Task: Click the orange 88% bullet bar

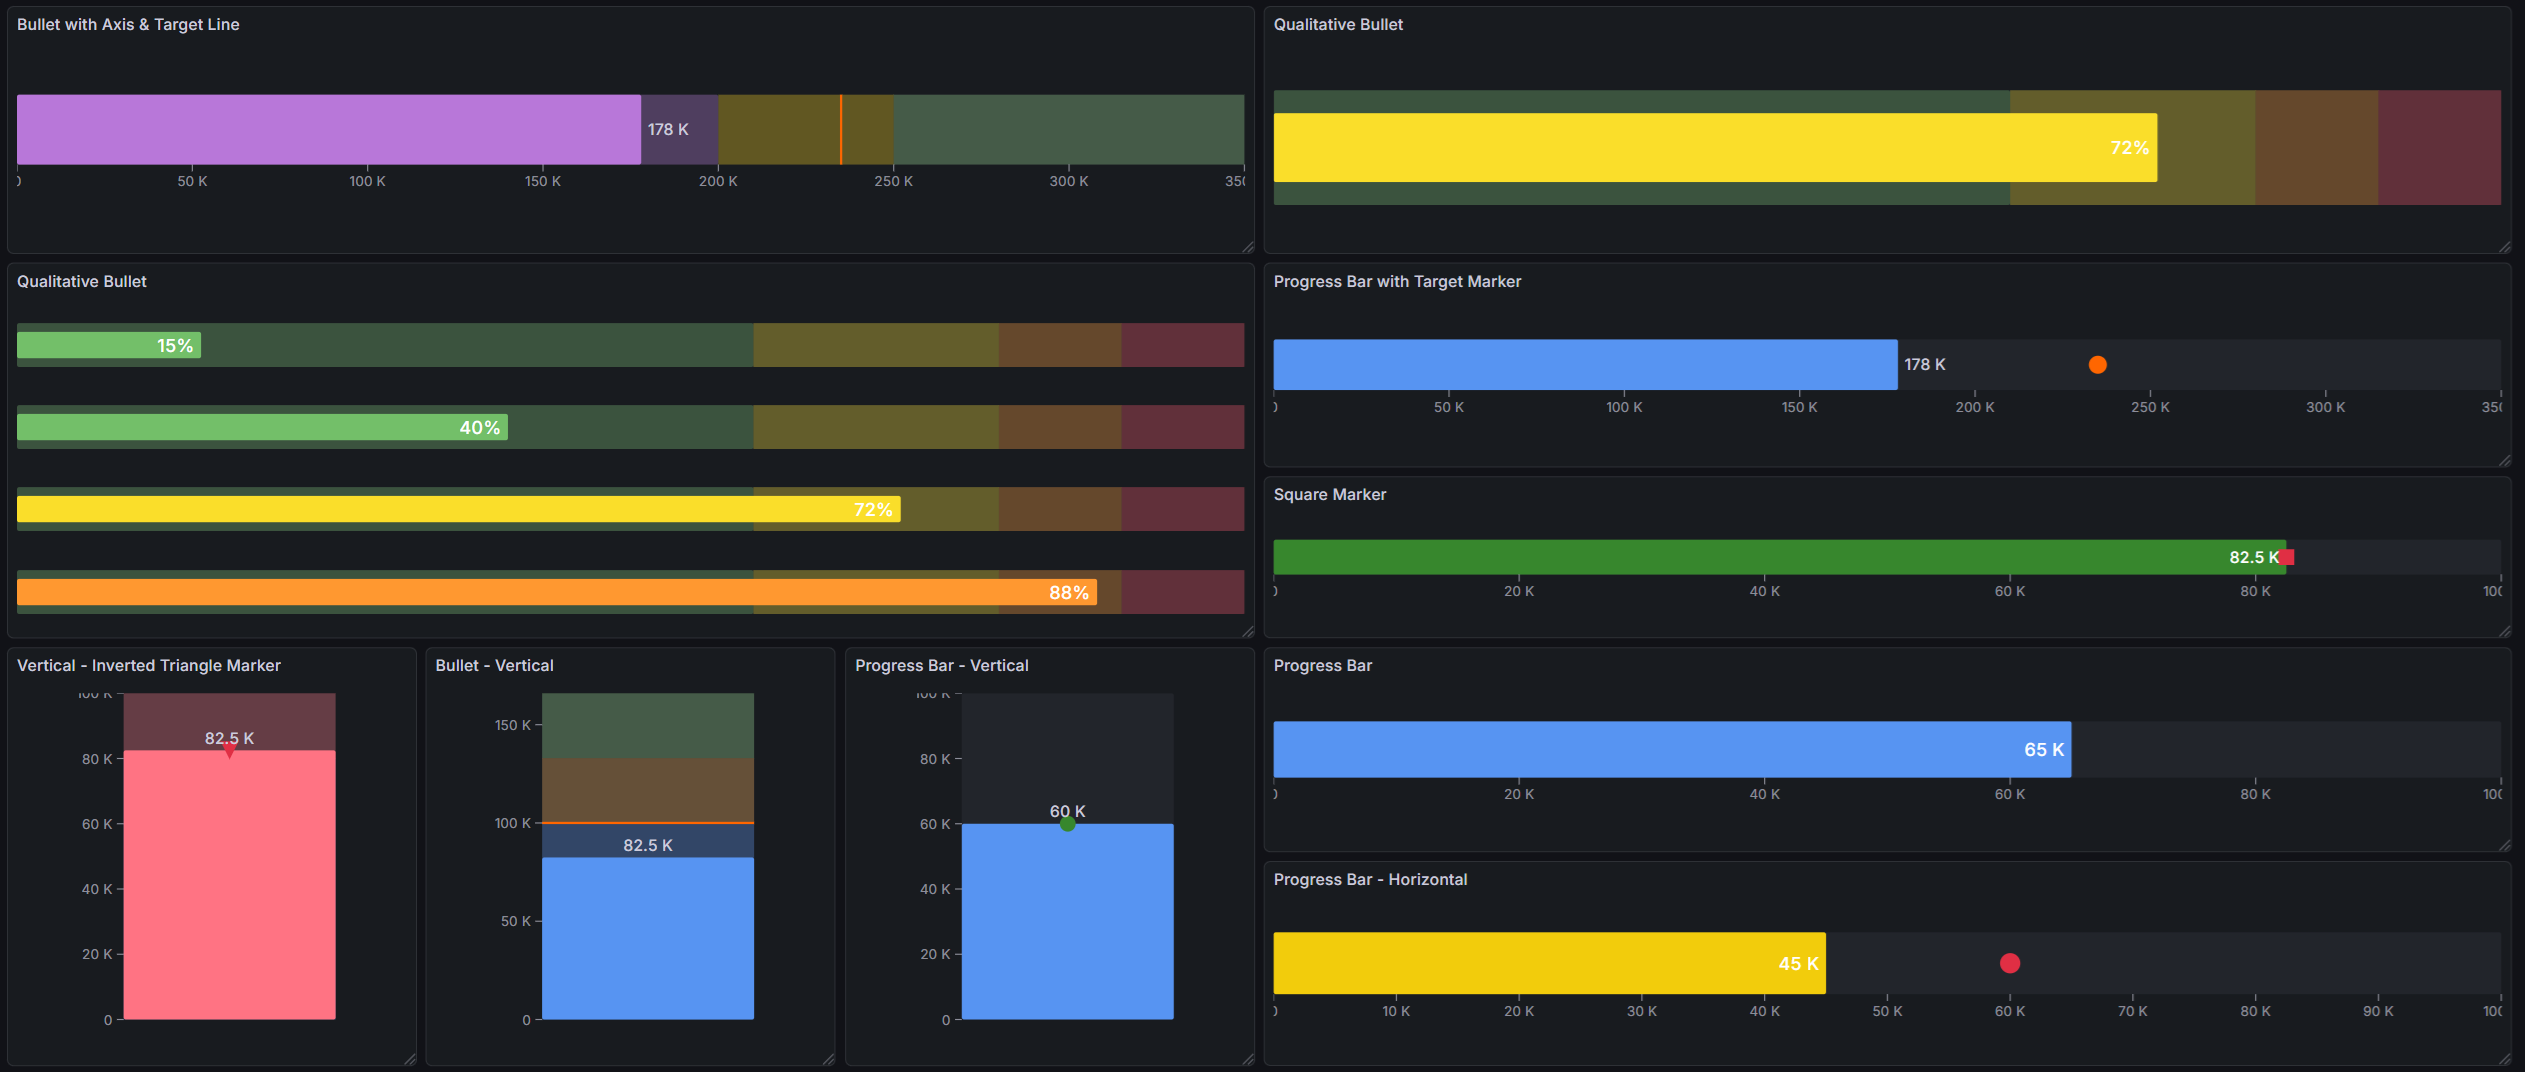Action: (x=555, y=593)
